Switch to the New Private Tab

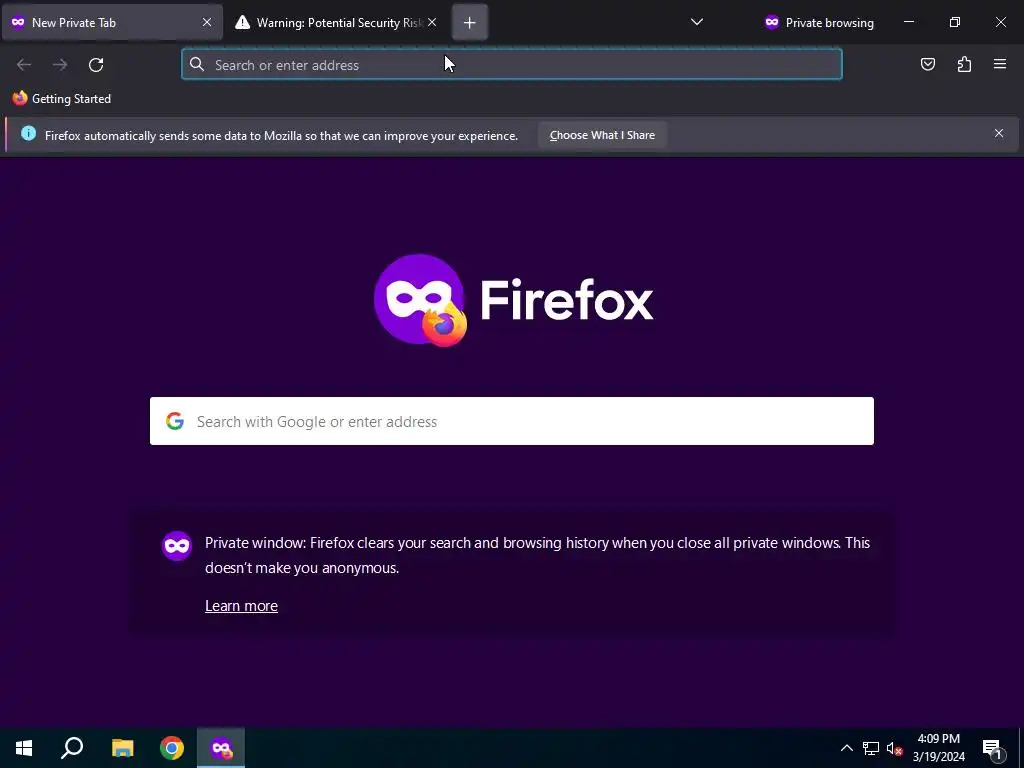pyautogui.click(x=112, y=22)
